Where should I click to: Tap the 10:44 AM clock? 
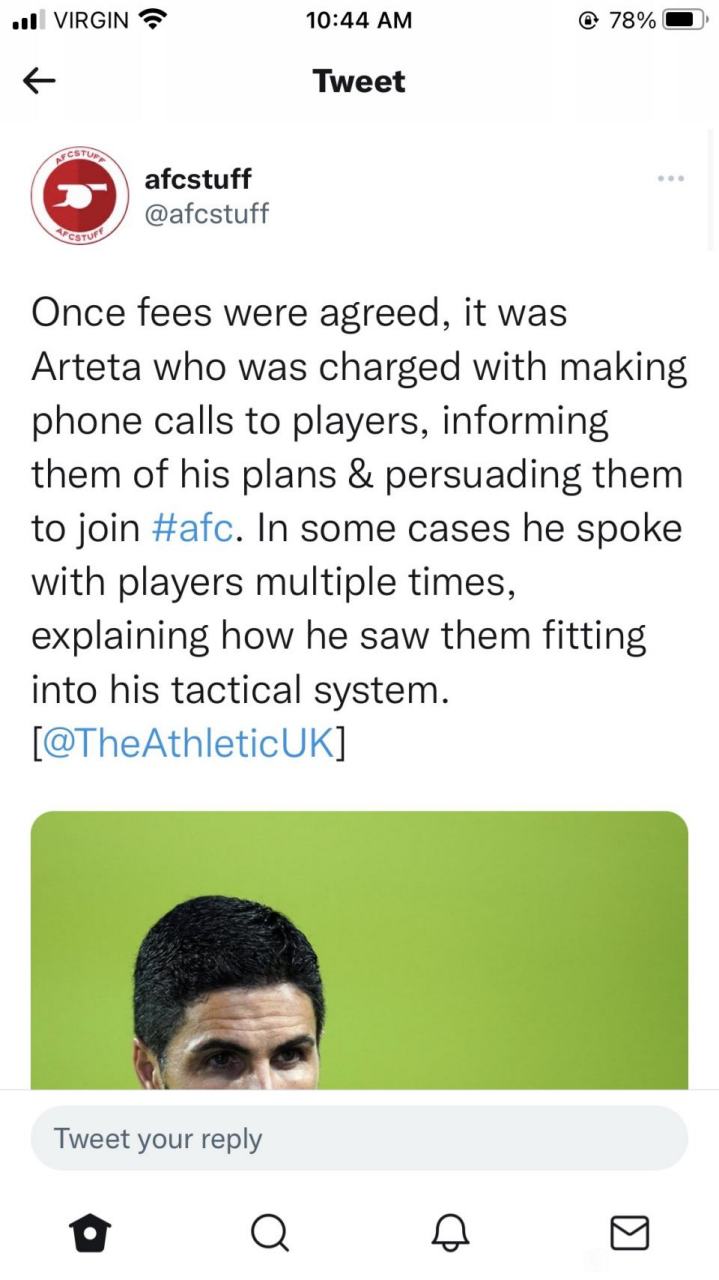tap(360, 20)
